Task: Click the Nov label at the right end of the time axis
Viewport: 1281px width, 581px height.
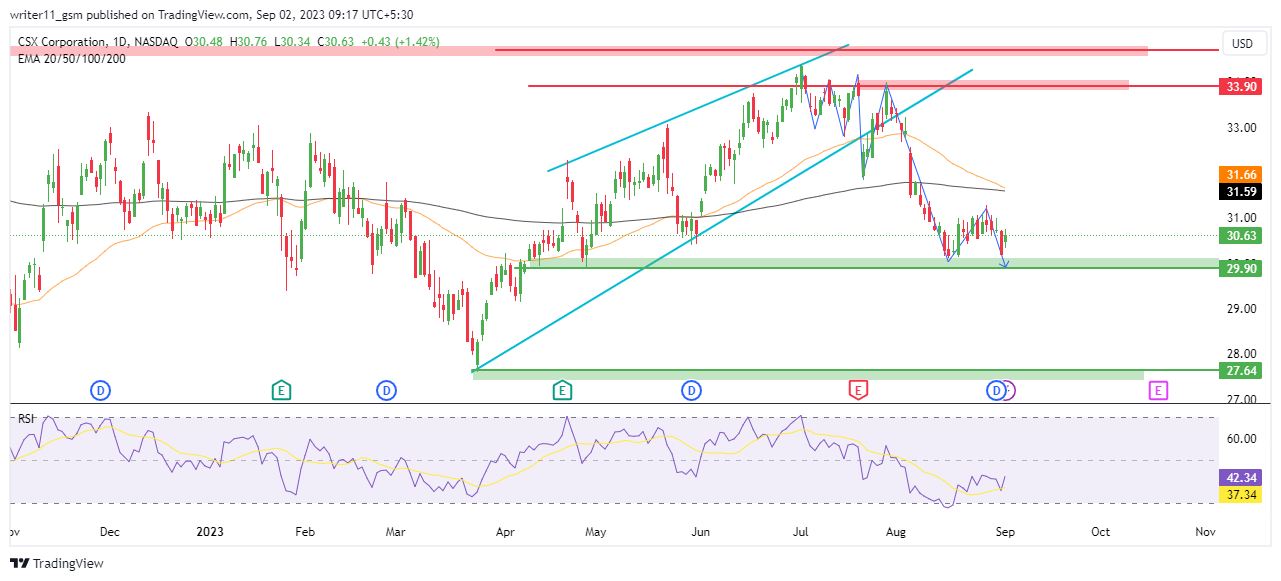Action: (1206, 533)
